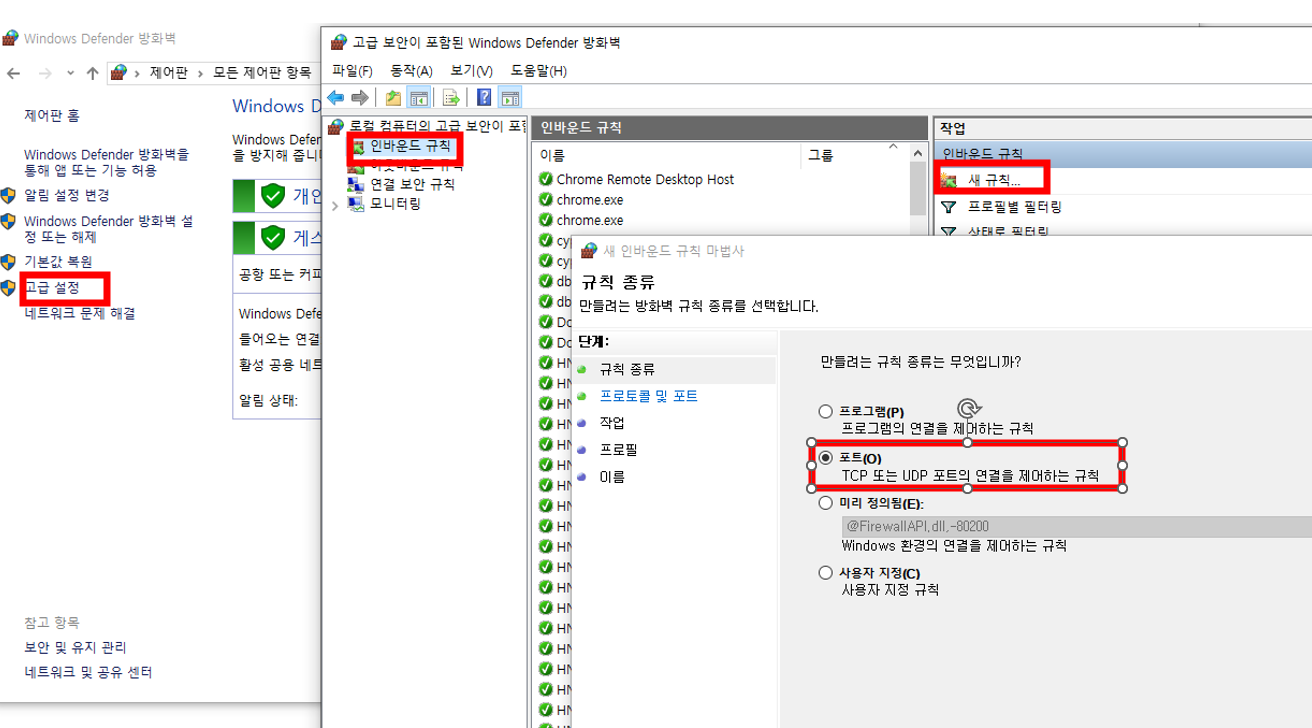
Task: Open the 도움말(H) menu
Action: point(538,71)
